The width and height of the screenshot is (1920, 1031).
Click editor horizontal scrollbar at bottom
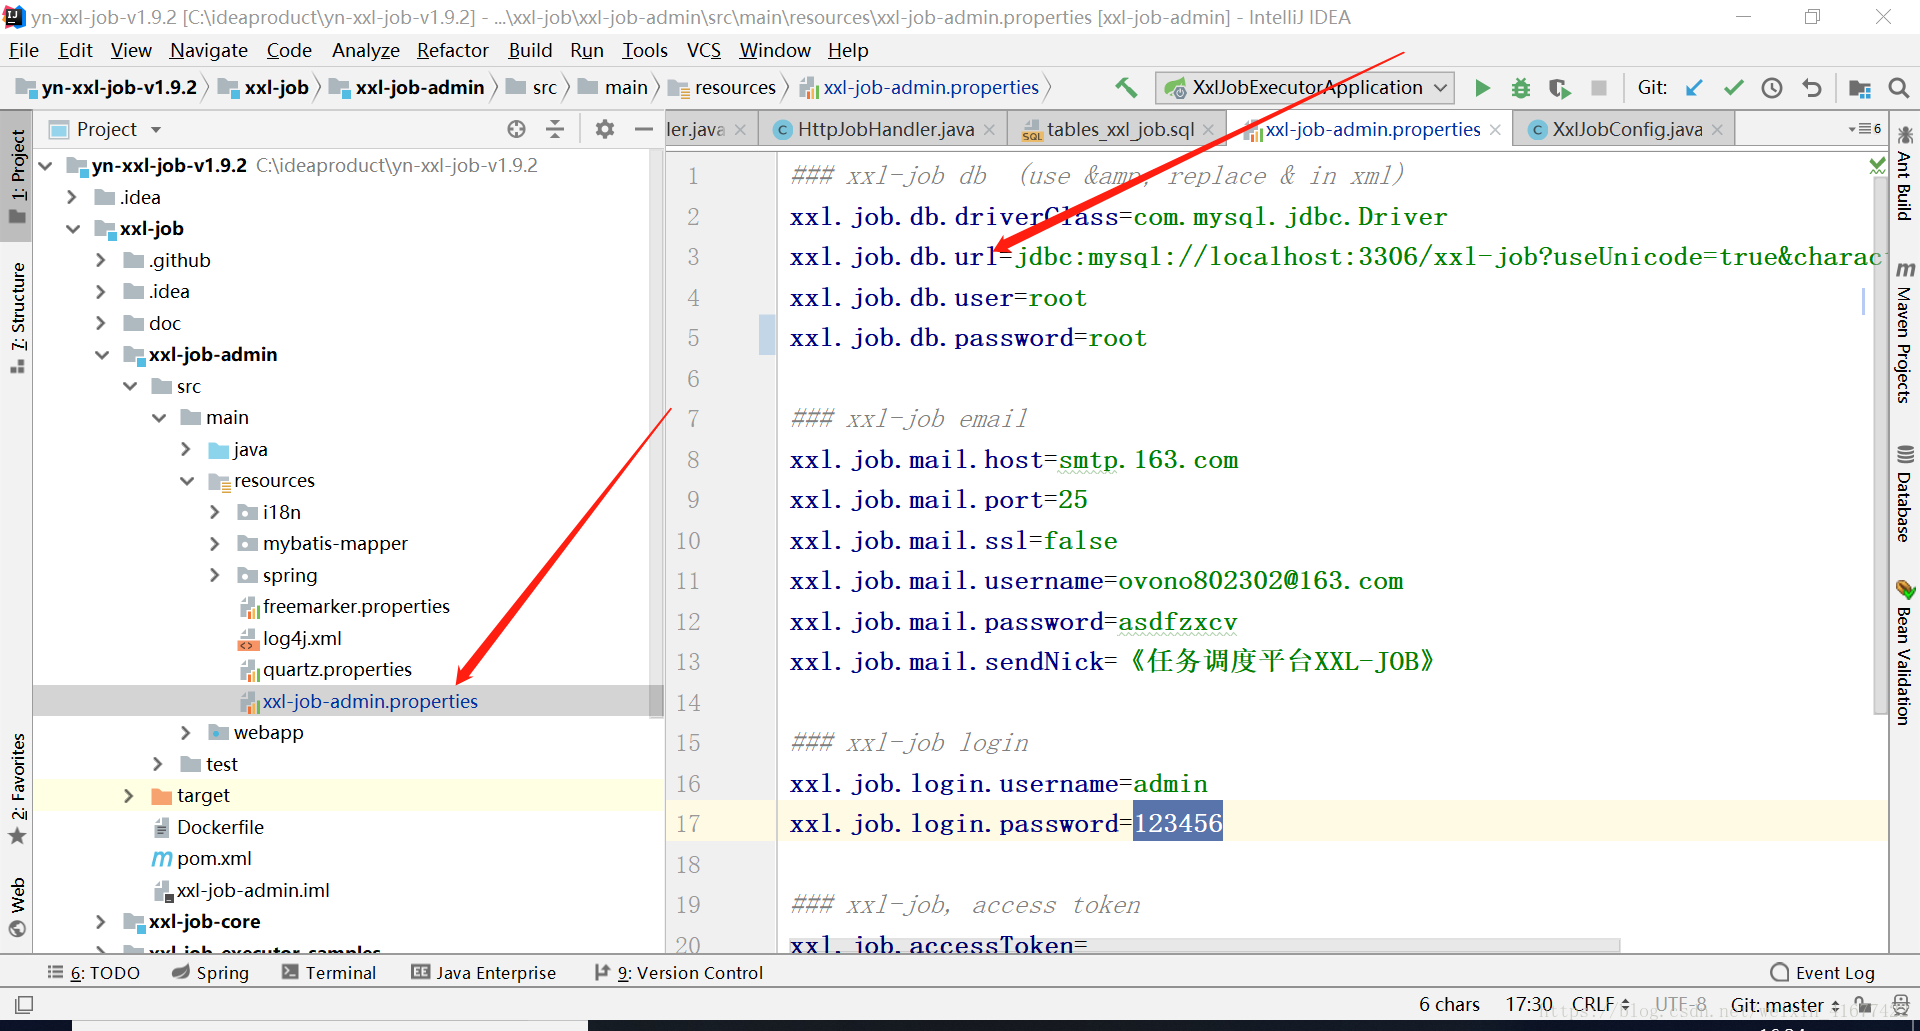[1205, 945]
